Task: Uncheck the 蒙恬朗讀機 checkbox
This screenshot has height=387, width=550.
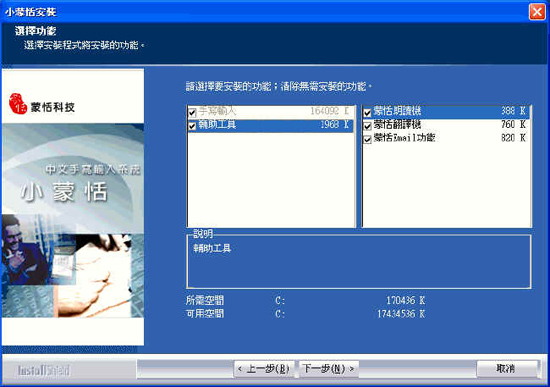Action: [367, 113]
